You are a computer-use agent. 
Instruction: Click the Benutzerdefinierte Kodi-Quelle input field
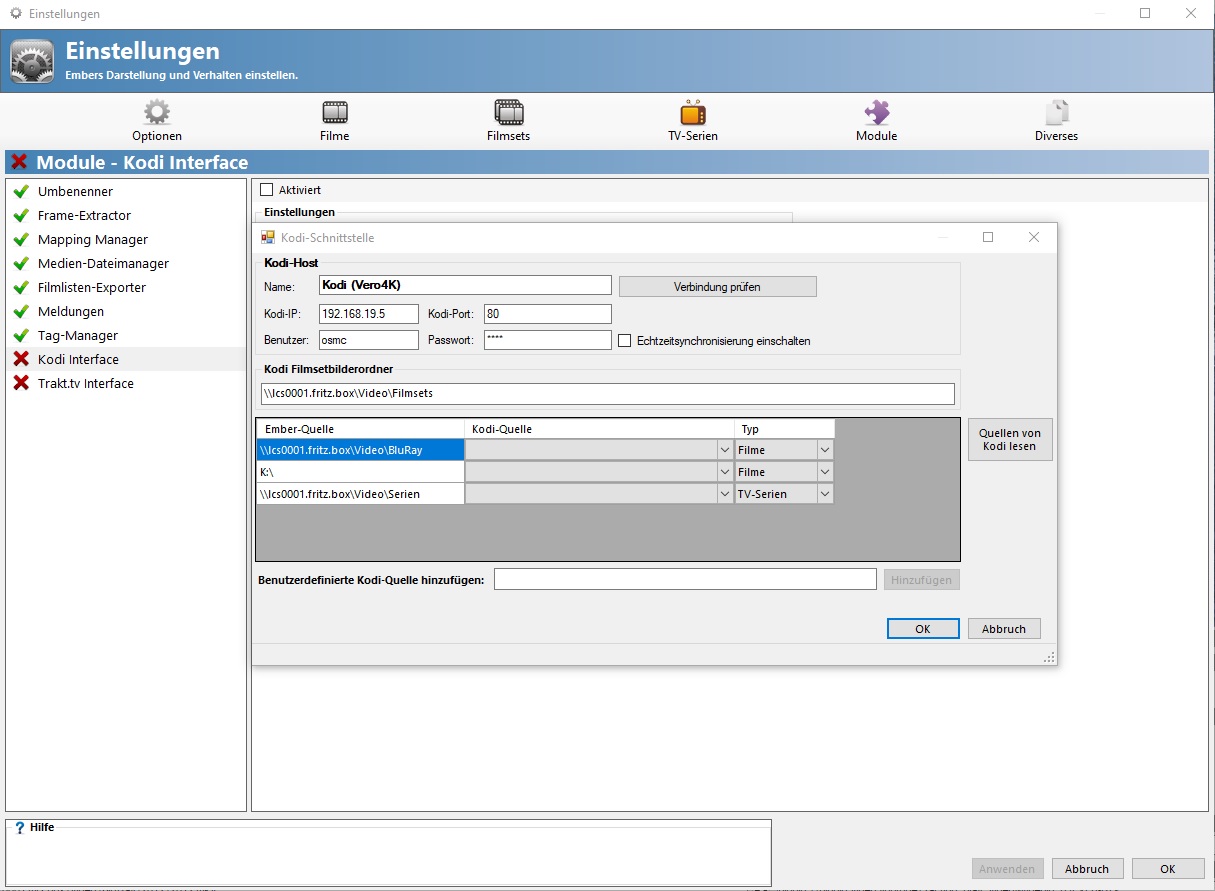(685, 579)
